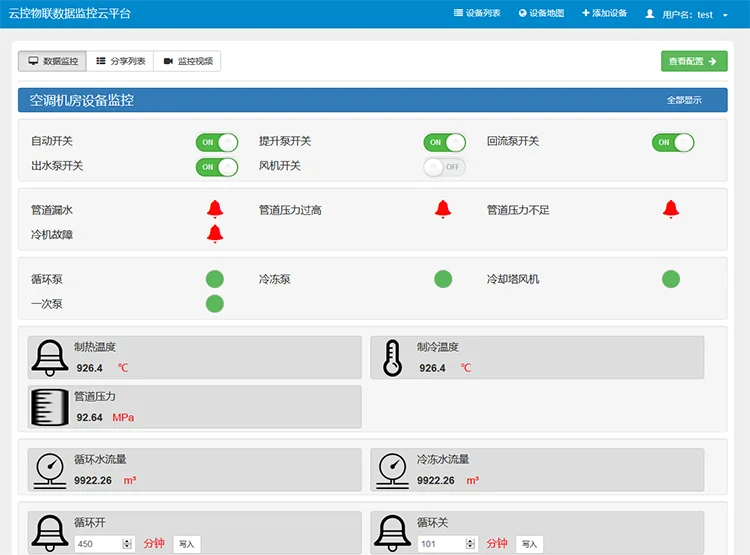Viewport: 750px width, 555px height.
Task: Switch to the 分享列表 tab
Action: (x=120, y=61)
